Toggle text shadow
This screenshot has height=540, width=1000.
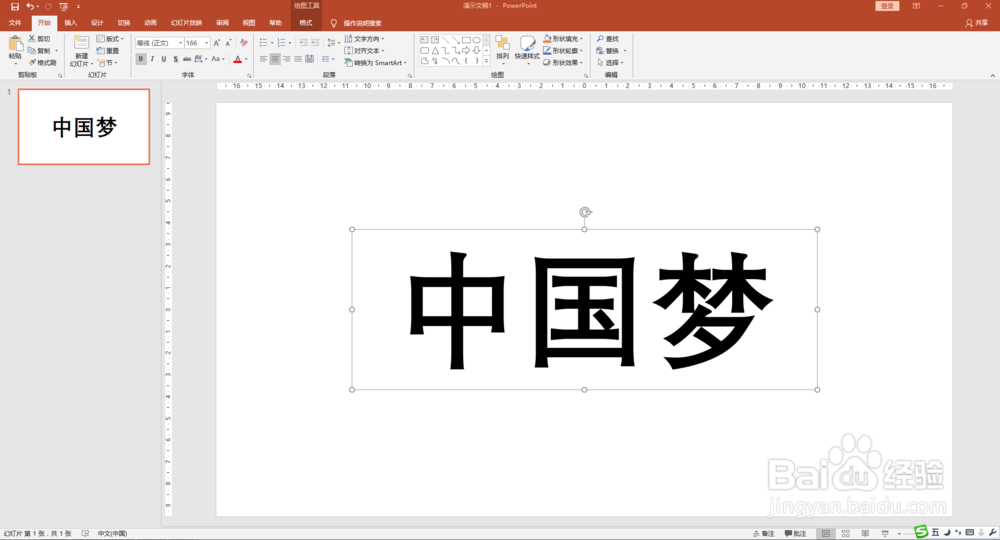(175, 59)
